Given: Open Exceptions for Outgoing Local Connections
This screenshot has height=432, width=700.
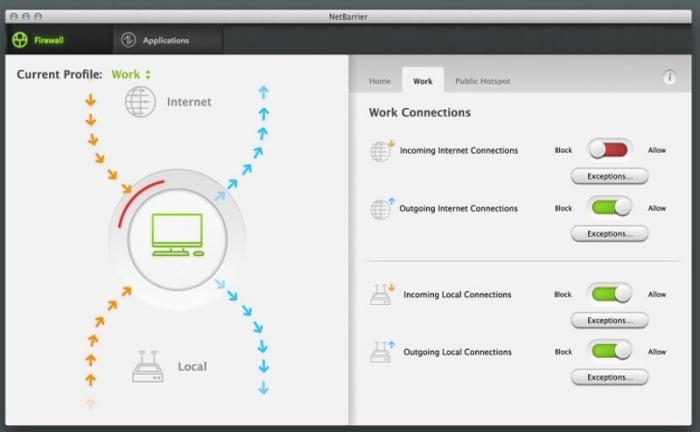Looking at the screenshot, I should 609,377.
